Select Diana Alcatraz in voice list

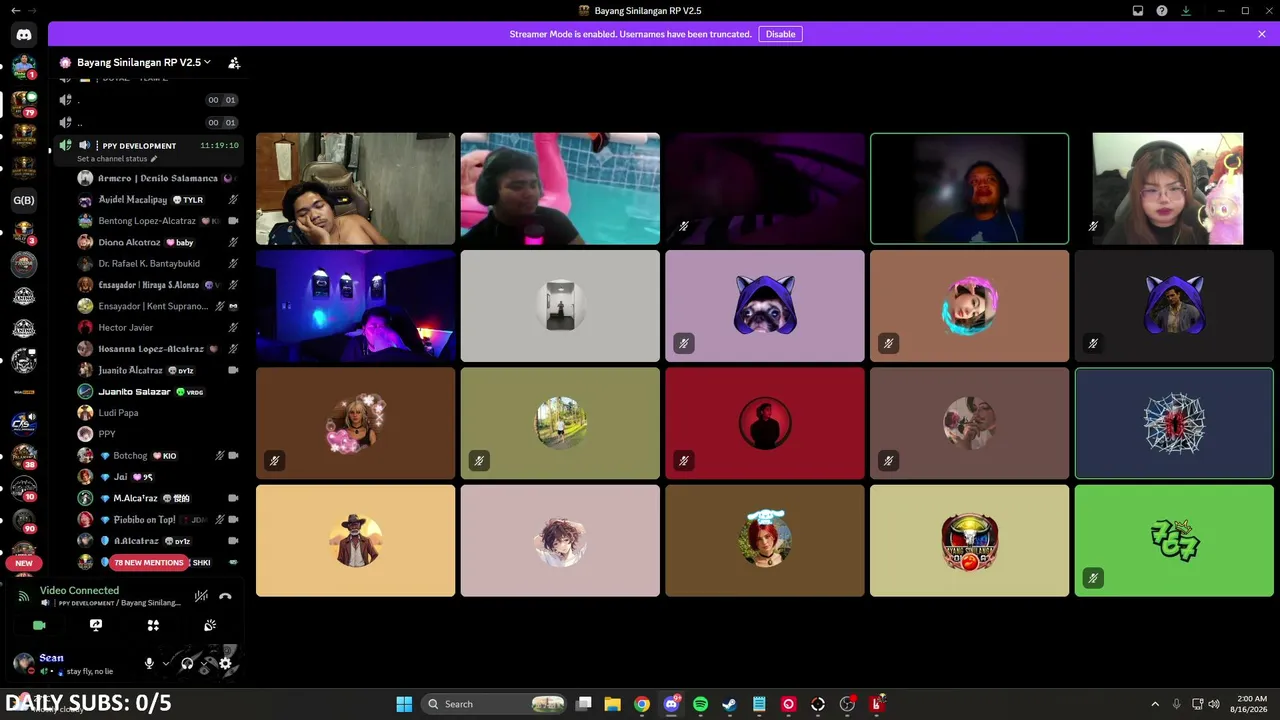[x=159, y=242]
